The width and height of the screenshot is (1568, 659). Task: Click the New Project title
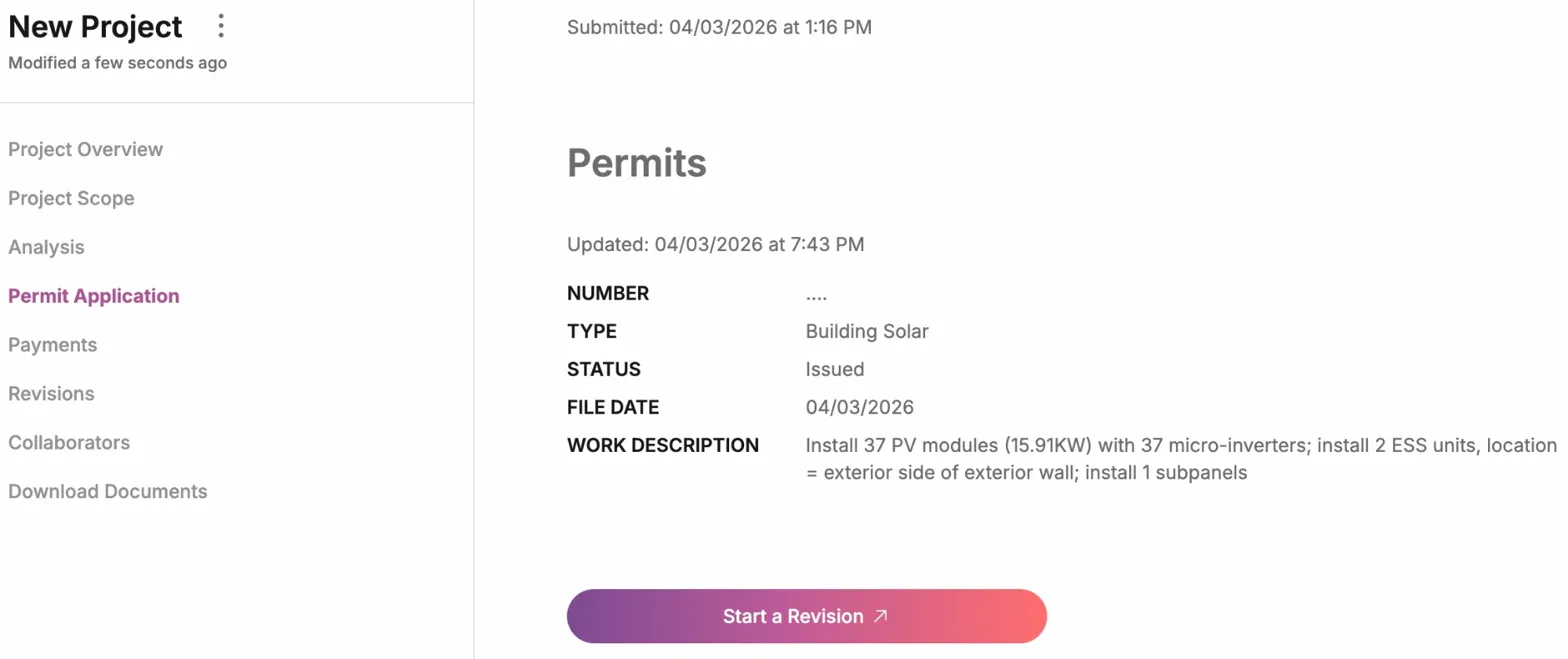[x=95, y=27]
